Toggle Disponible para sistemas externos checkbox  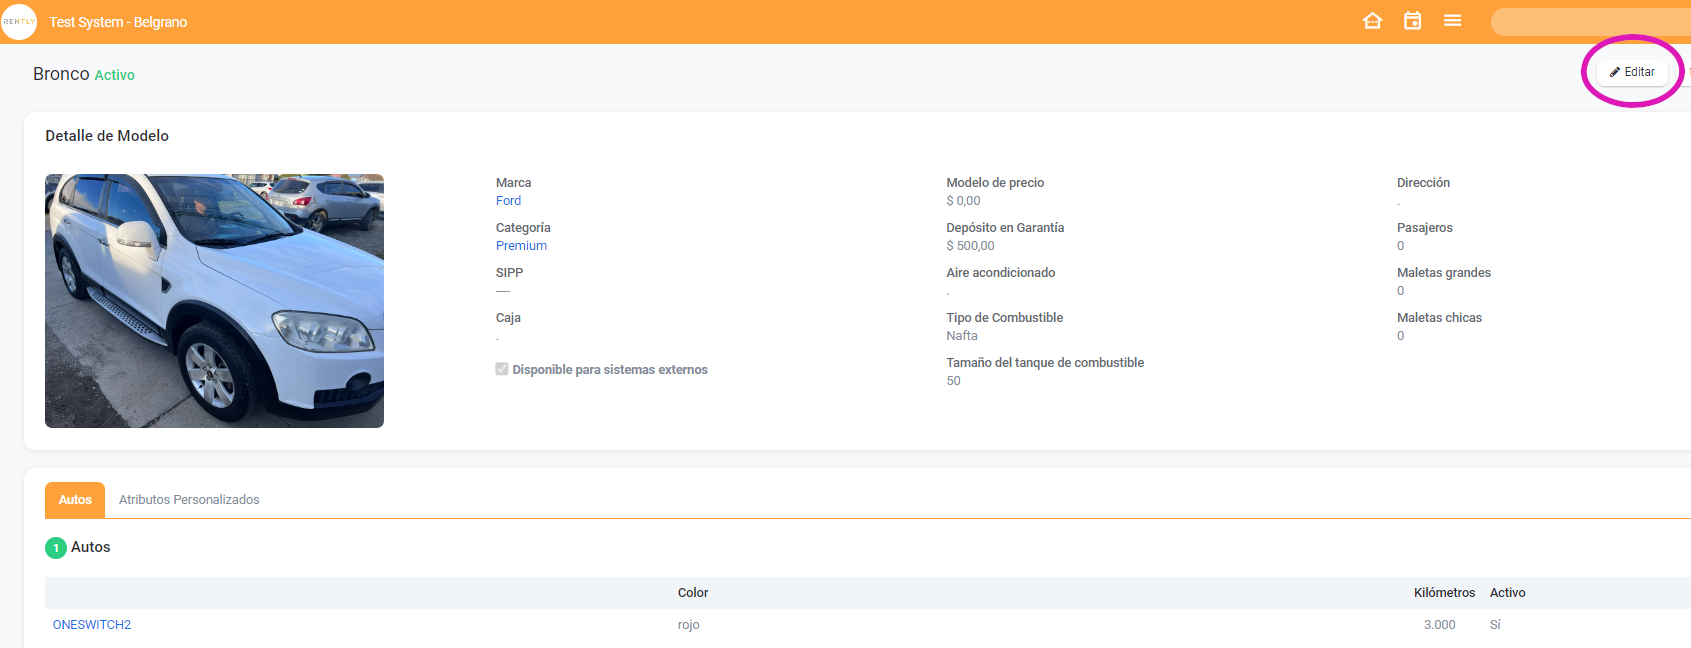502,369
